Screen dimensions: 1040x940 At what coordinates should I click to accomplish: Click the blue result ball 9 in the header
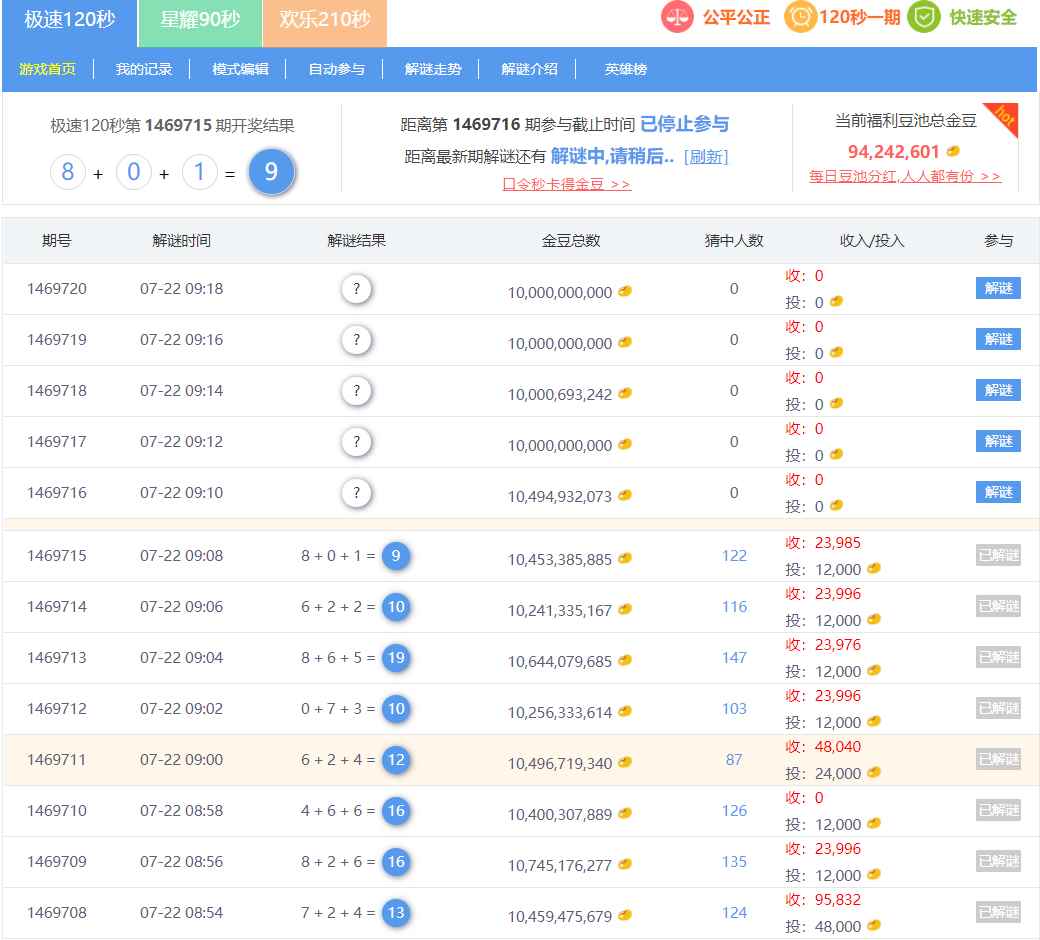[271, 172]
